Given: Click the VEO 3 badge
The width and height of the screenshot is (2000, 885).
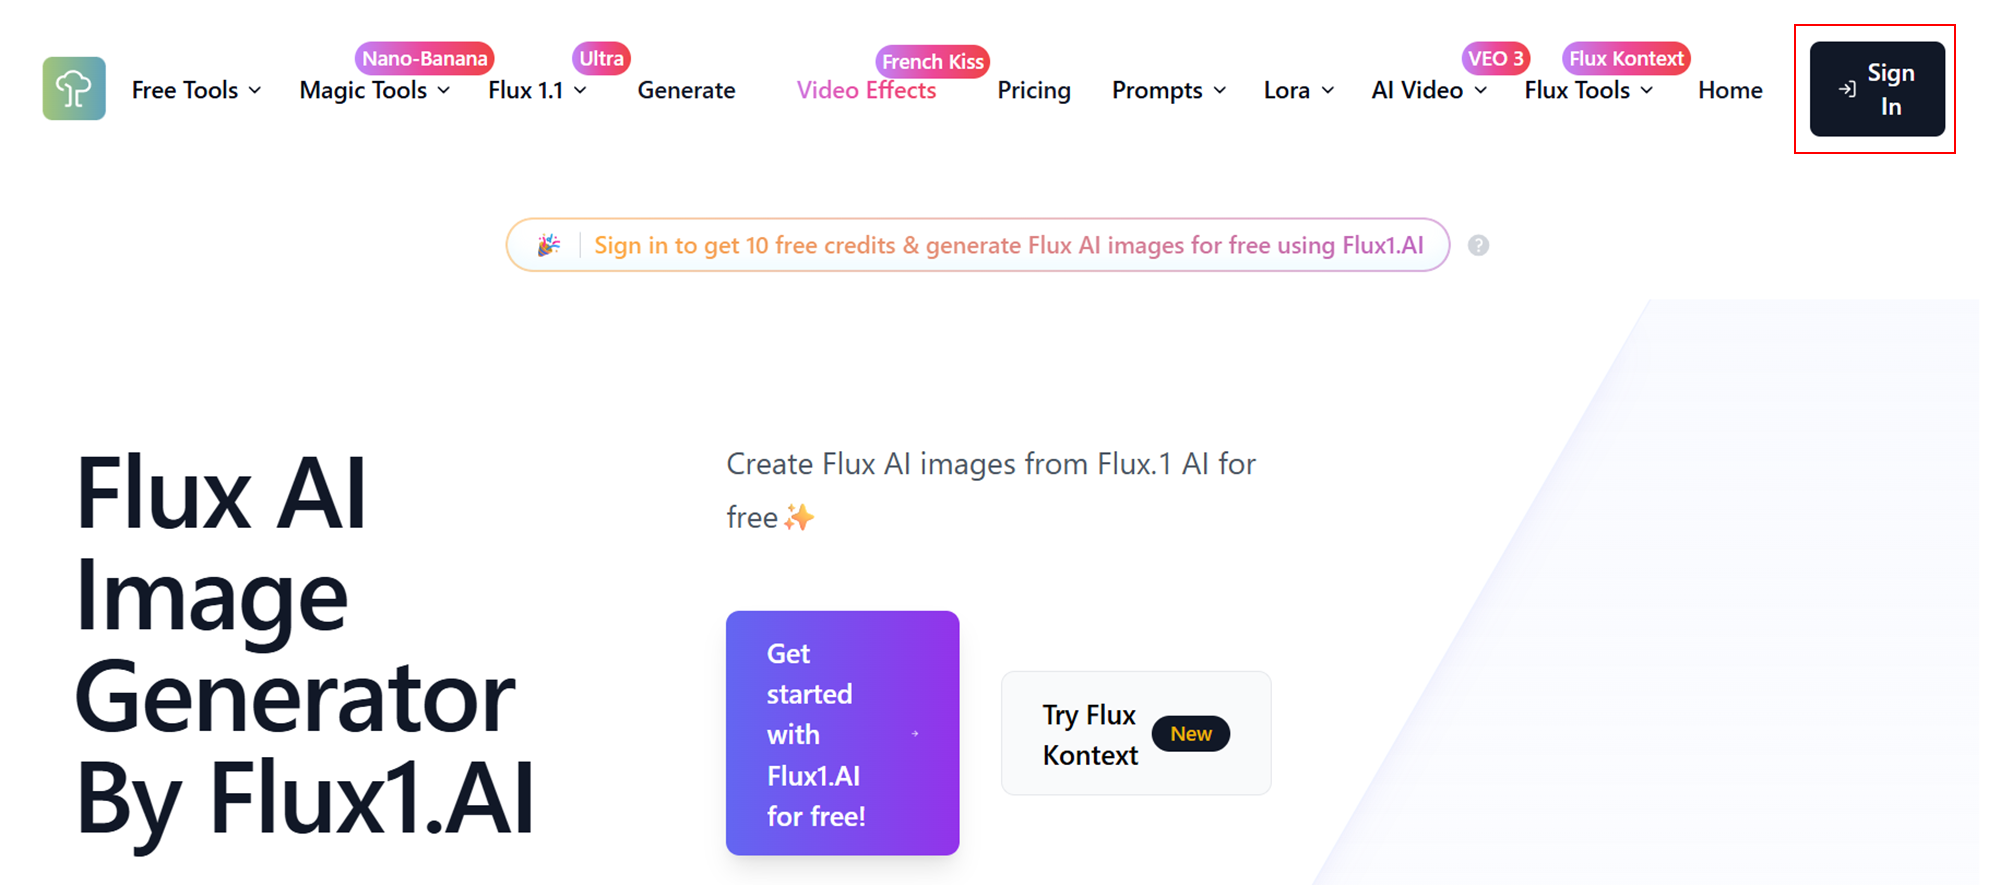Looking at the screenshot, I should (x=1496, y=58).
